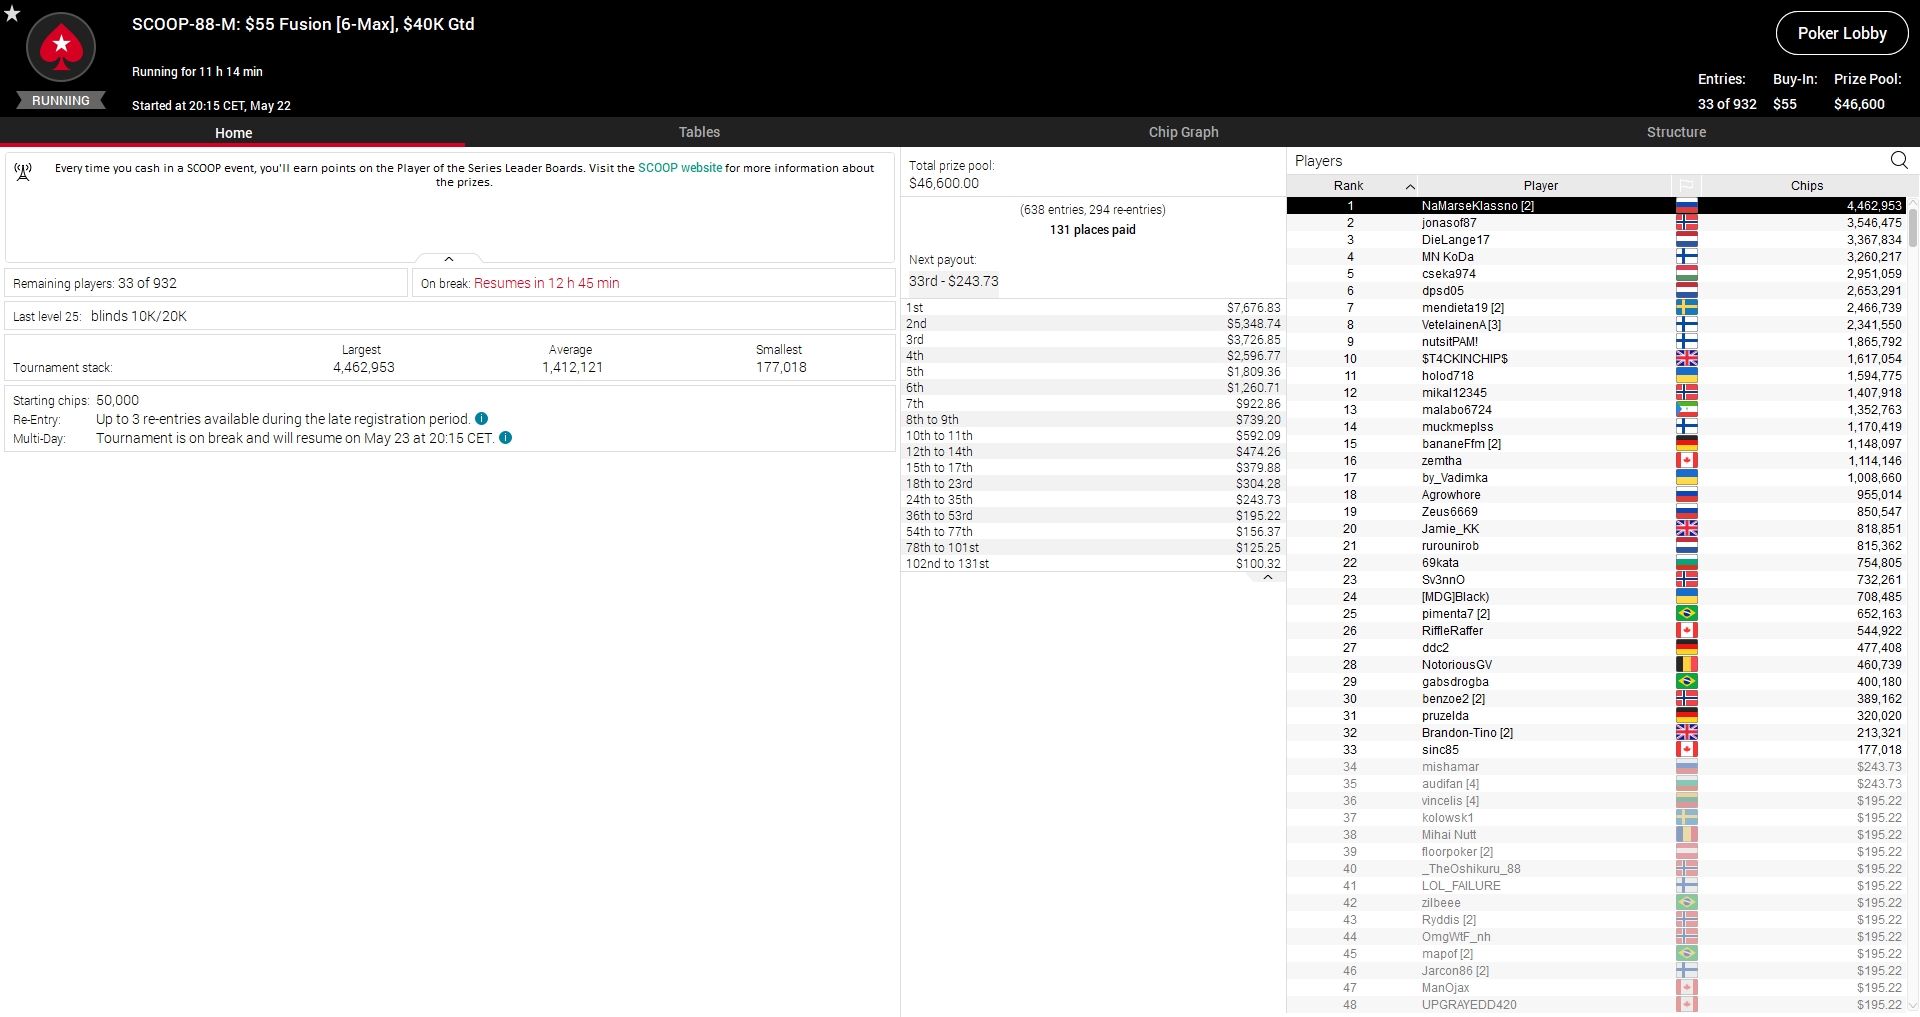Image resolution: width=1920 pixels, height=1017 pixels.
Task: Select player row rurounirob
Action: click(1596, 546)
